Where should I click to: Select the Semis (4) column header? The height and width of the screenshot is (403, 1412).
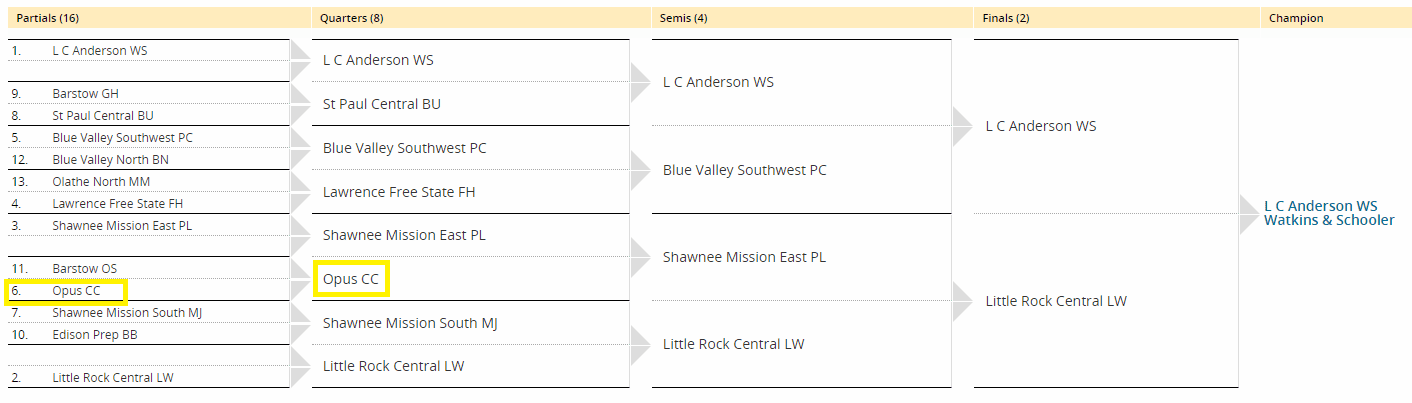[x=812, y=18]
